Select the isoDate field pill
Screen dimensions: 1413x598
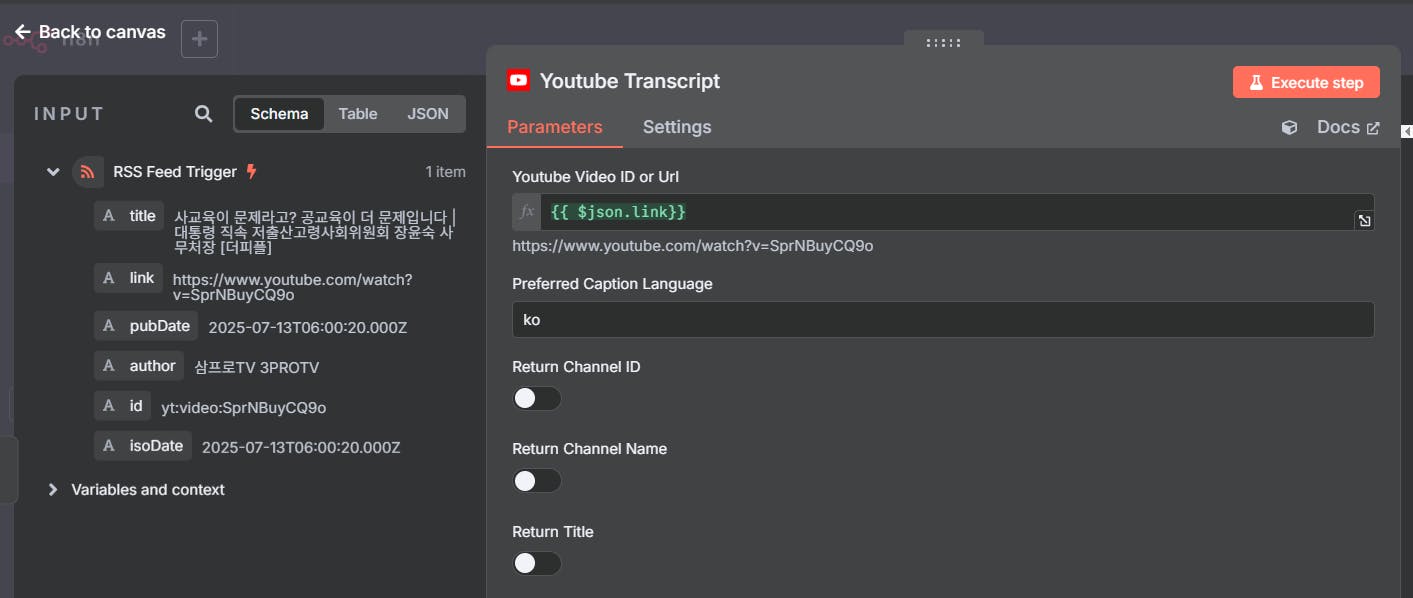point(143,446)
